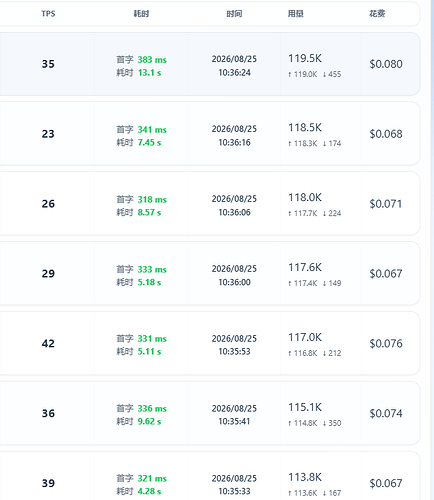Open the 10:36:00 log entry

[210, 274]
